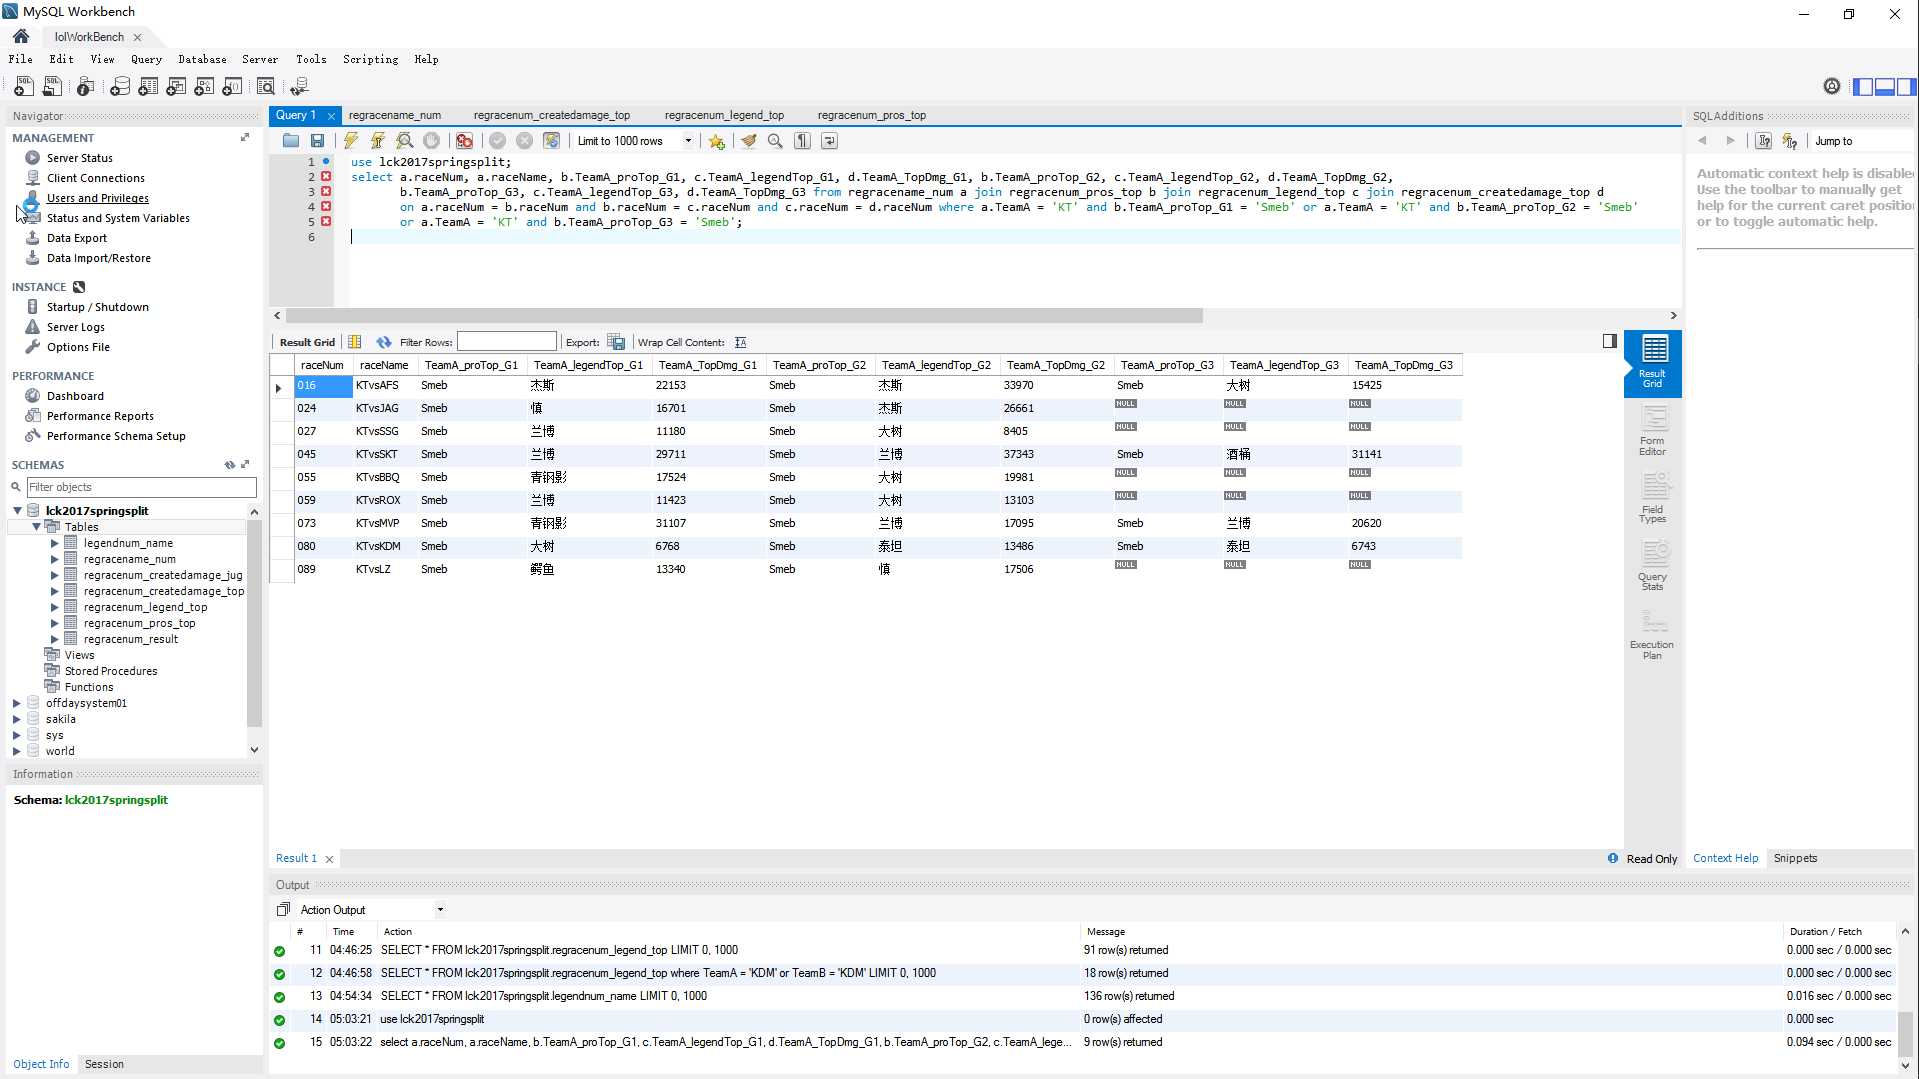Toggle autocommit mode icon
This screenshot has height=1079, width=1919.
click(551, 141)
